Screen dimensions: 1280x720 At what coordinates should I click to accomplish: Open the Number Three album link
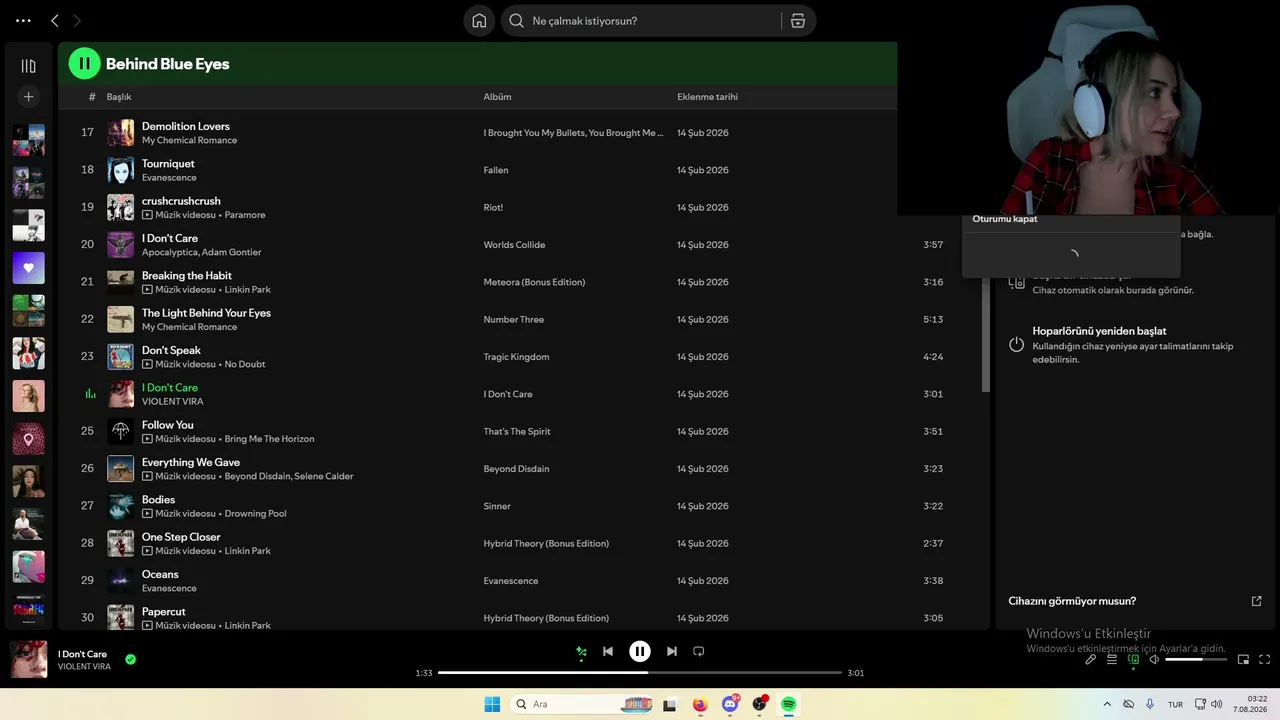click(x=514, y=319)
